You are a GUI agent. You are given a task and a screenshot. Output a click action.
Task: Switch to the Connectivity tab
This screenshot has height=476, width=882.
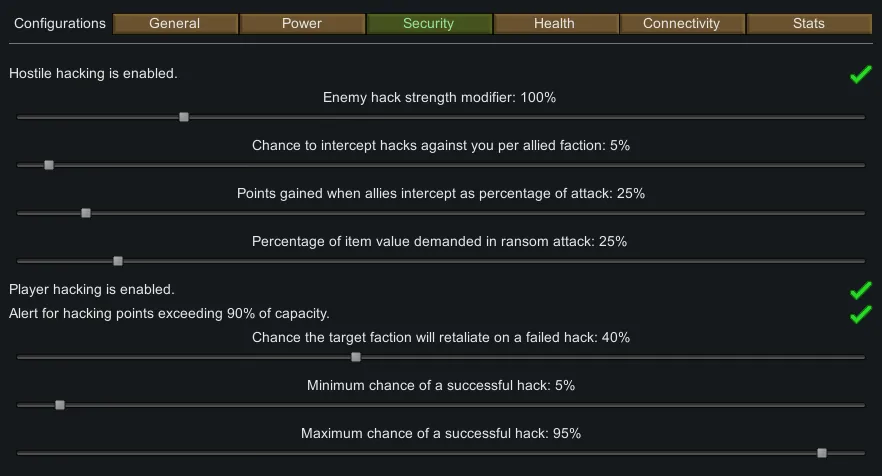point(681,24)
